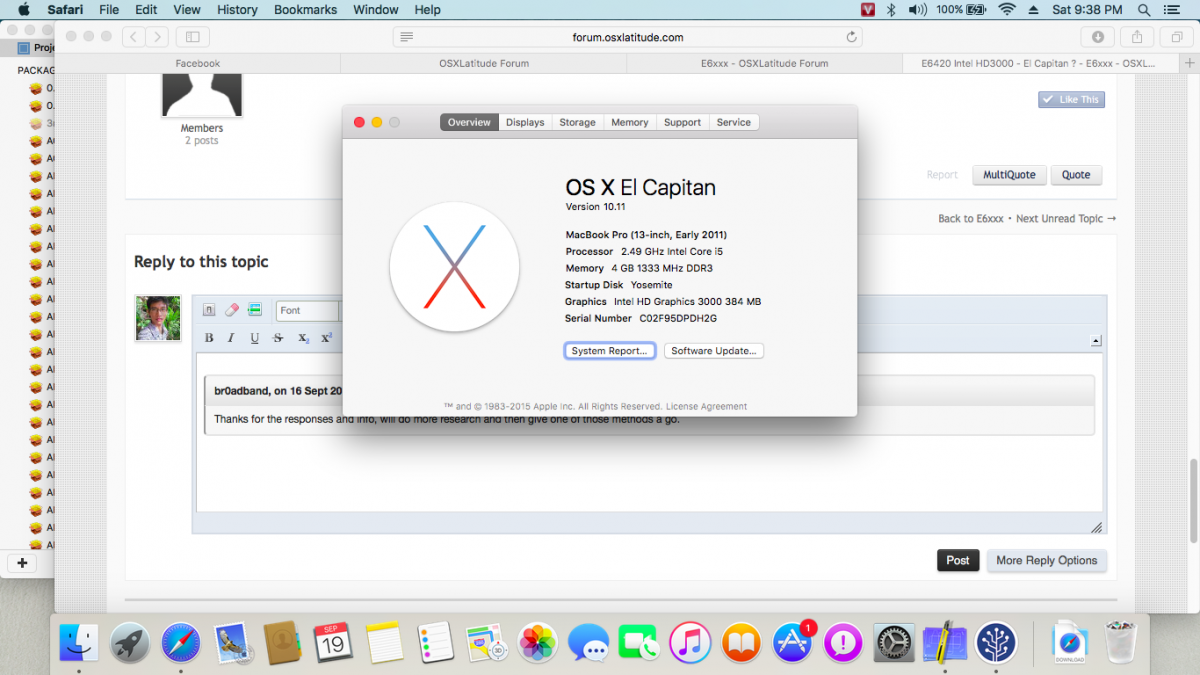
Task: Open the Apple menu
Action: pos(24,10)
